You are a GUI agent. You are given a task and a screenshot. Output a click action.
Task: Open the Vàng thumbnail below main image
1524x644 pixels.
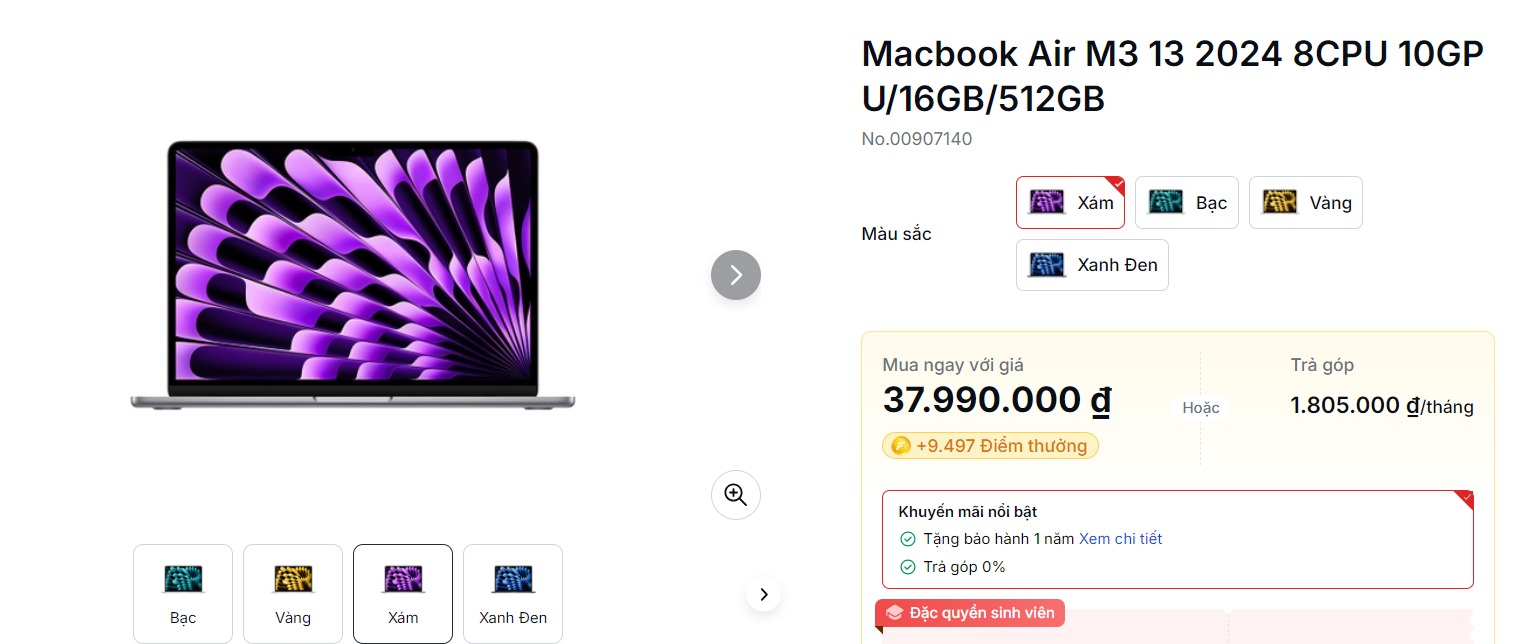click(293, 594)
